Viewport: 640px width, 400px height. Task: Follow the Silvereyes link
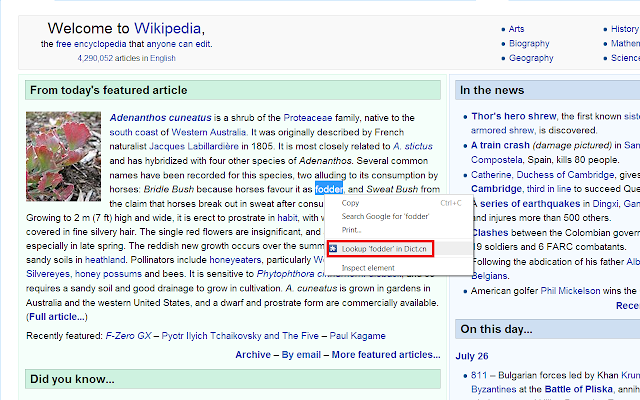[48, 273]
